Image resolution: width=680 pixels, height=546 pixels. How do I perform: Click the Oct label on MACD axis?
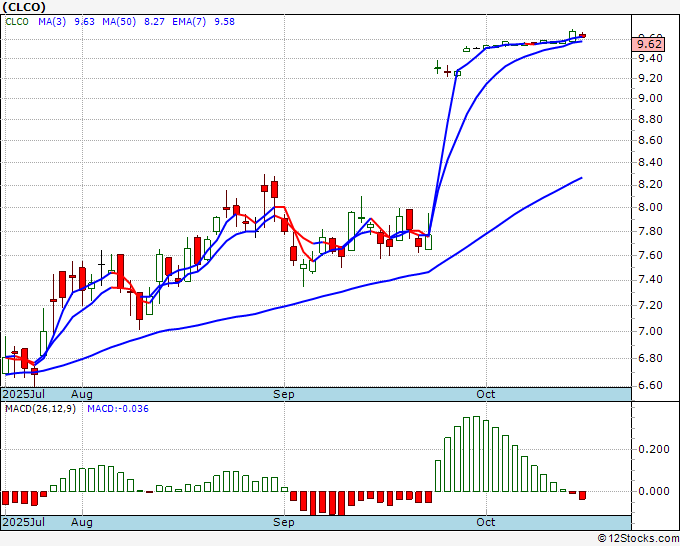pyautogui.click(x=485, y=522)
